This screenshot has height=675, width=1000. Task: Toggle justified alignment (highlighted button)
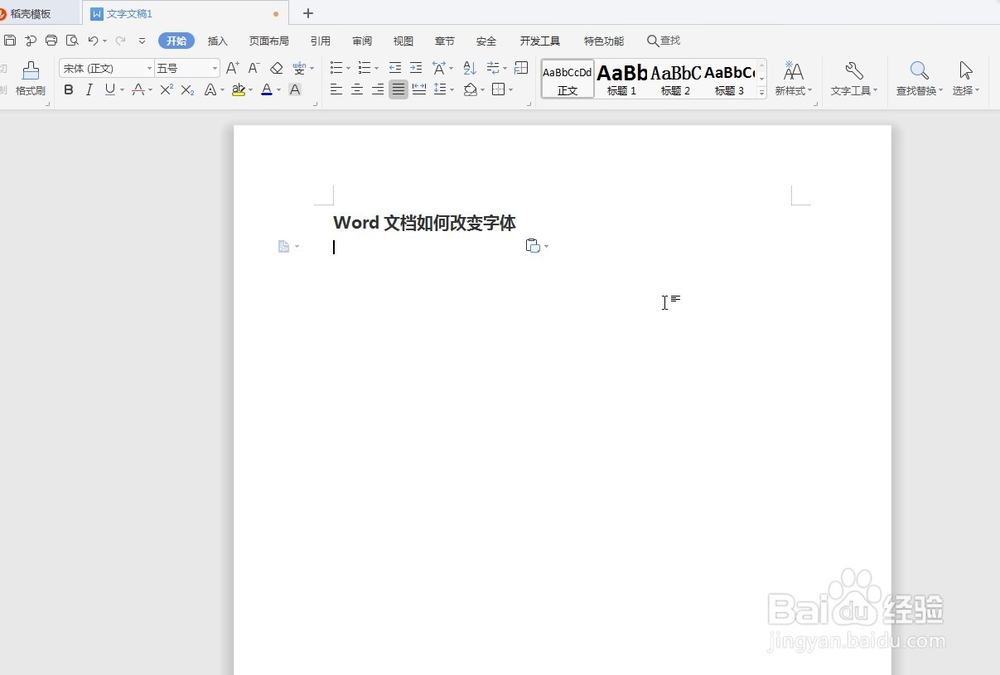[x=399, y=90]
